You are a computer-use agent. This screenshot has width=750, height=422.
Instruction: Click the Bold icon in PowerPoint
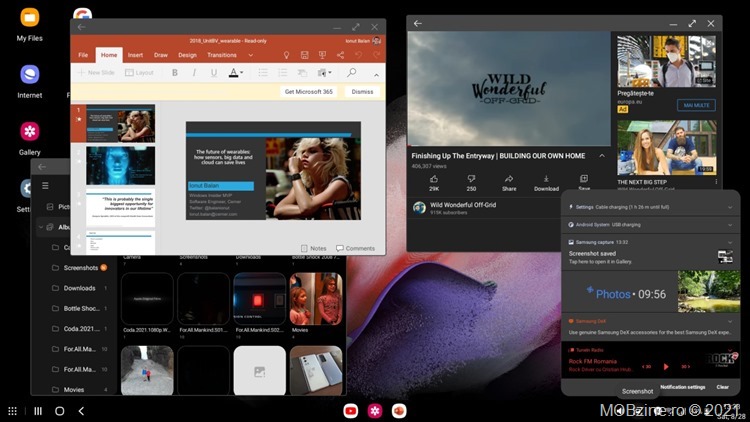(175, 73)
